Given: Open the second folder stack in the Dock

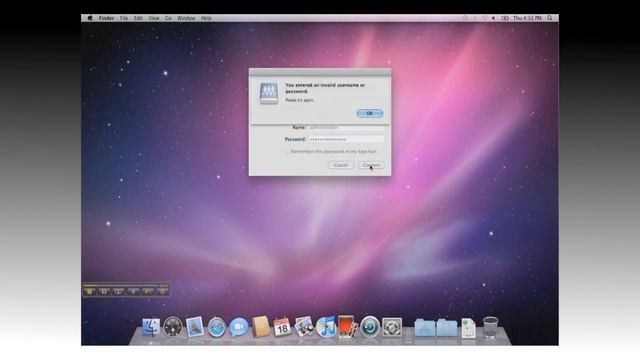Looking at the screenshot, I should pyautogui.click(x=447, y=328).
